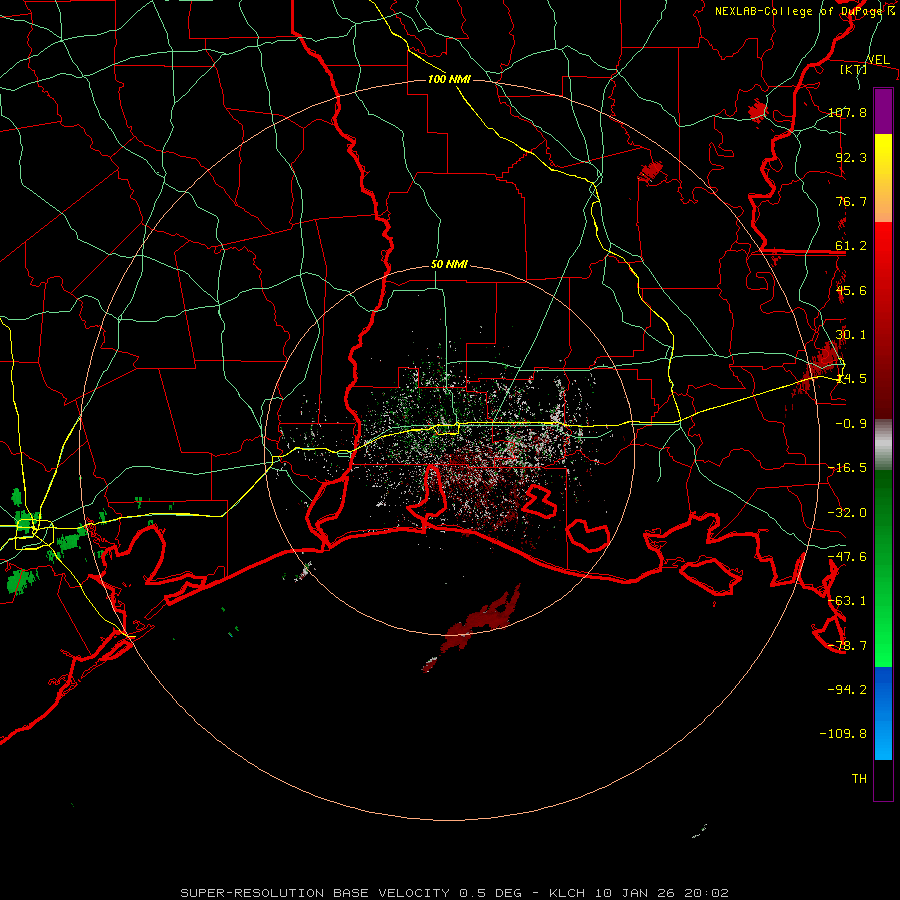This screenshot has height=900, width=900.
Task: Select the -47.6 scale value
Action: (847, 557)
